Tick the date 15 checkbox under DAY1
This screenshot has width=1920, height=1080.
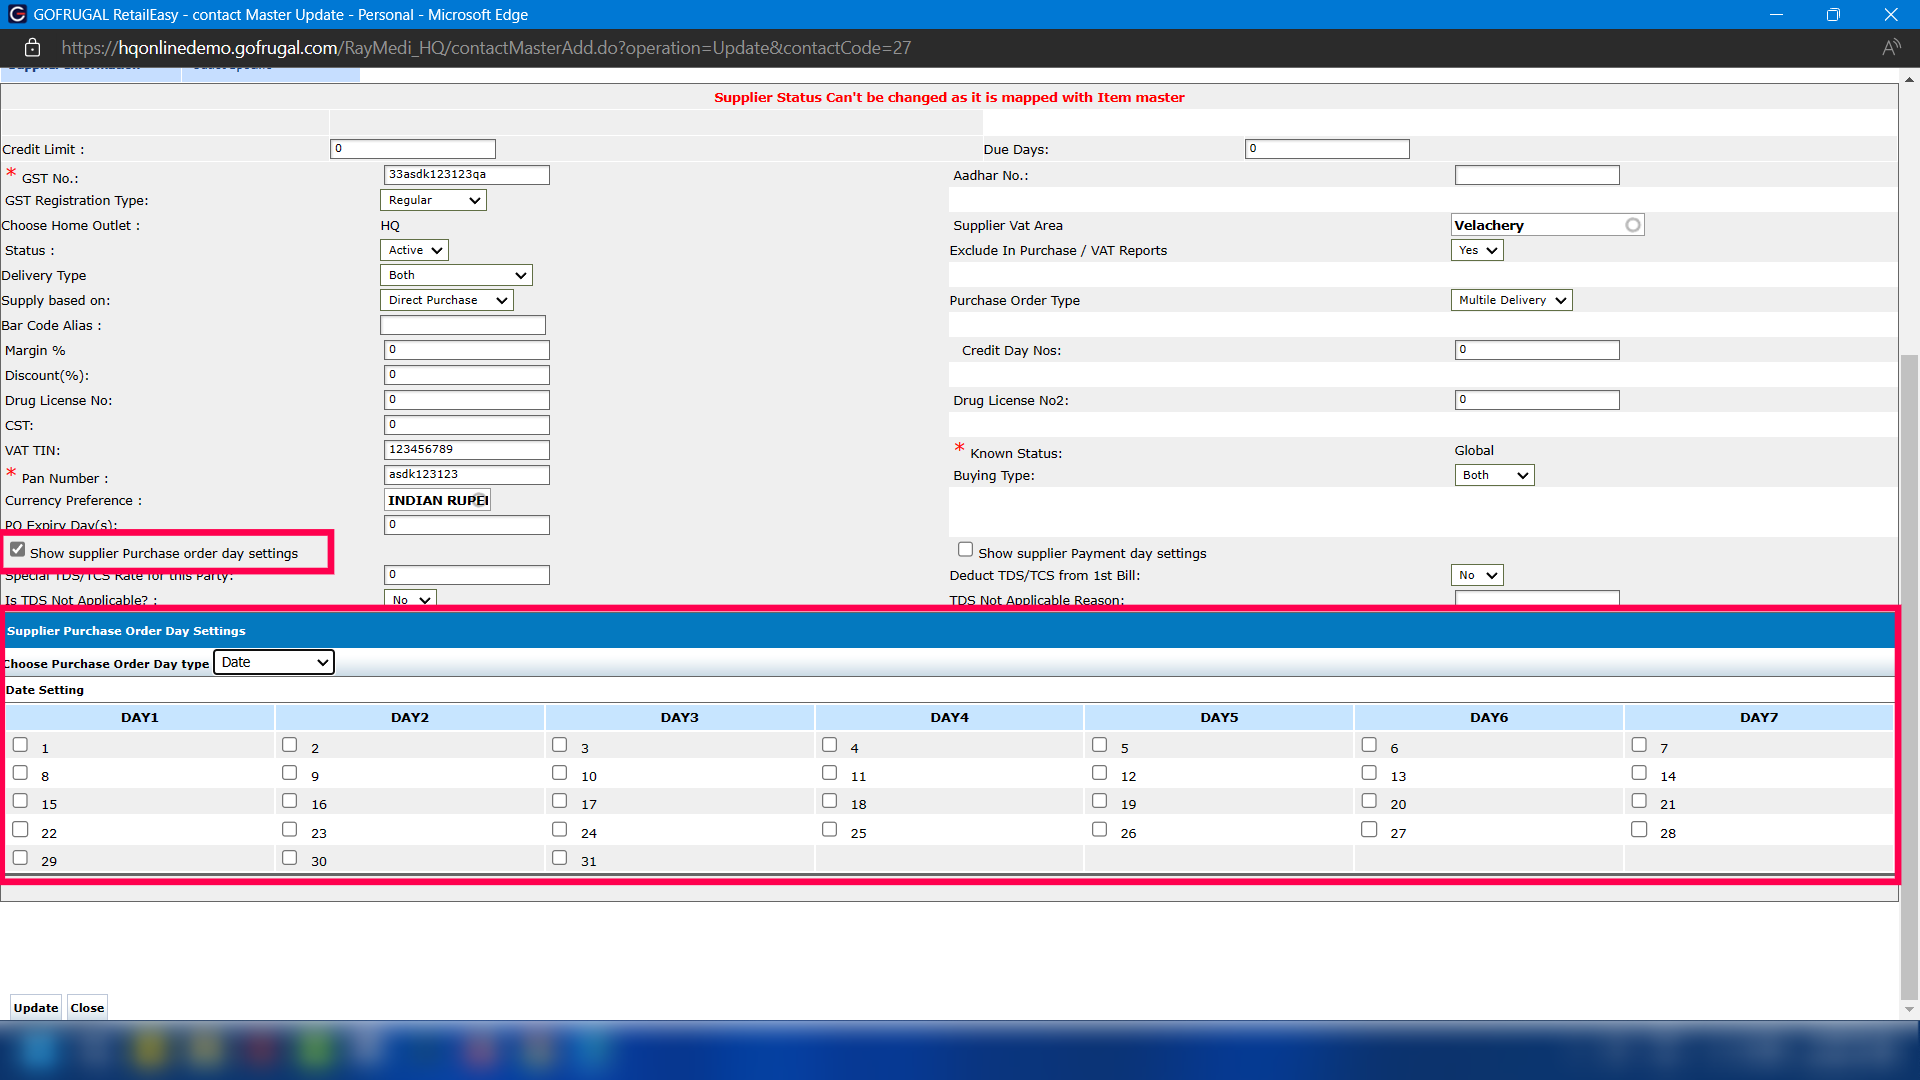(x=21, y=801)
